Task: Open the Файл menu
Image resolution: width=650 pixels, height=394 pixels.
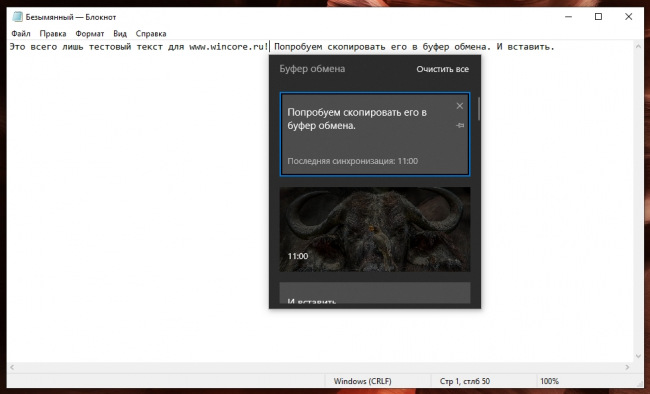Action: pos(21,34)
